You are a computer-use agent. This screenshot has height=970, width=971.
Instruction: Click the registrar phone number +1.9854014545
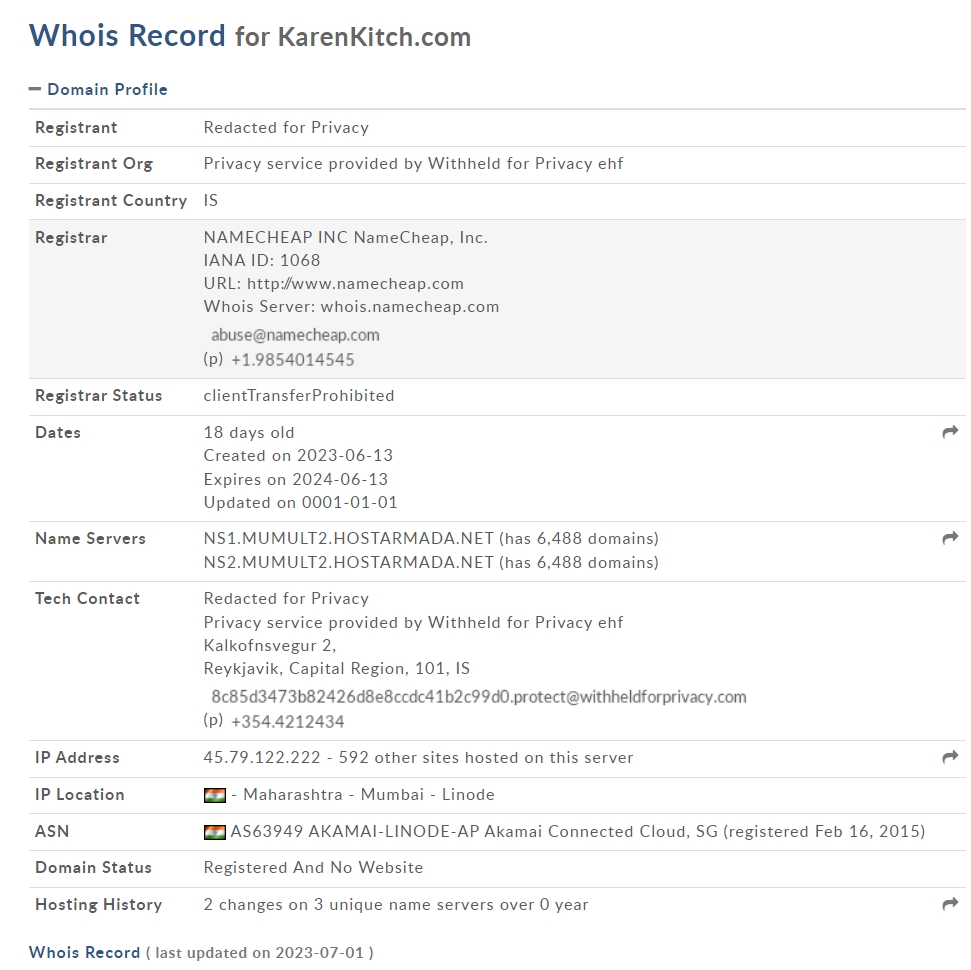(292, 359)
